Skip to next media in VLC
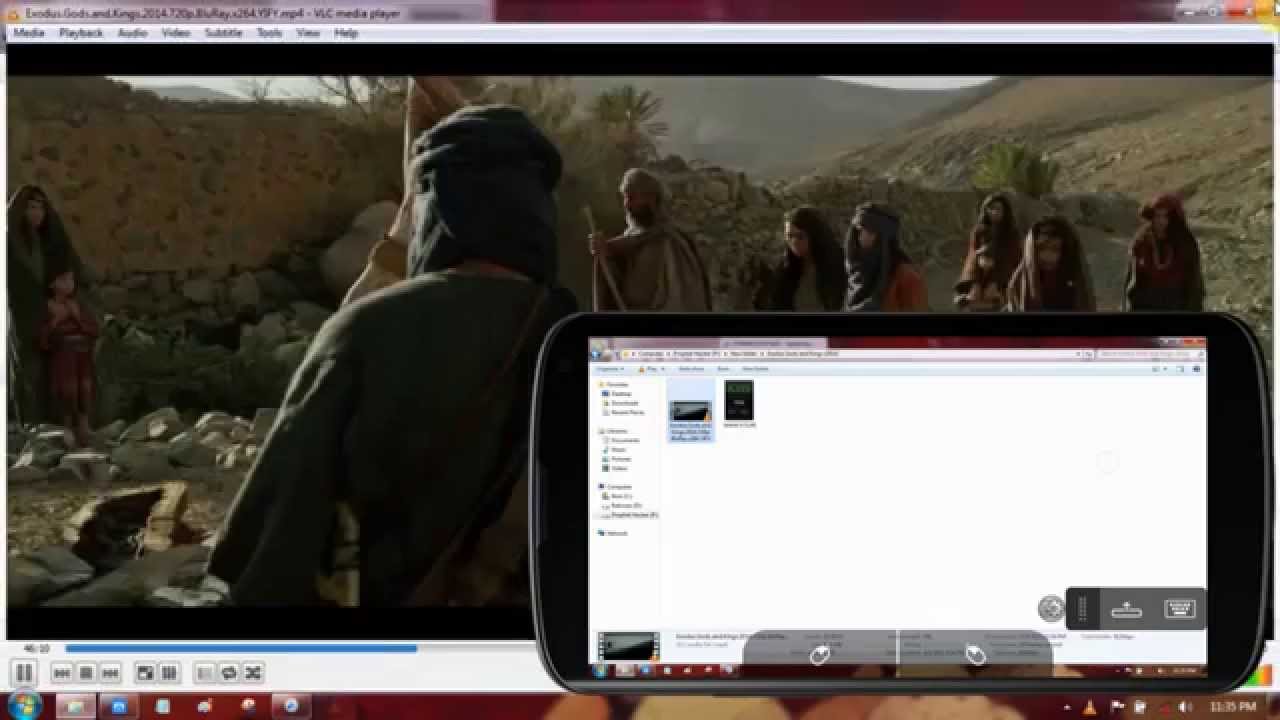The height and width of the screenshot is (720, 1280). (111, 673)
